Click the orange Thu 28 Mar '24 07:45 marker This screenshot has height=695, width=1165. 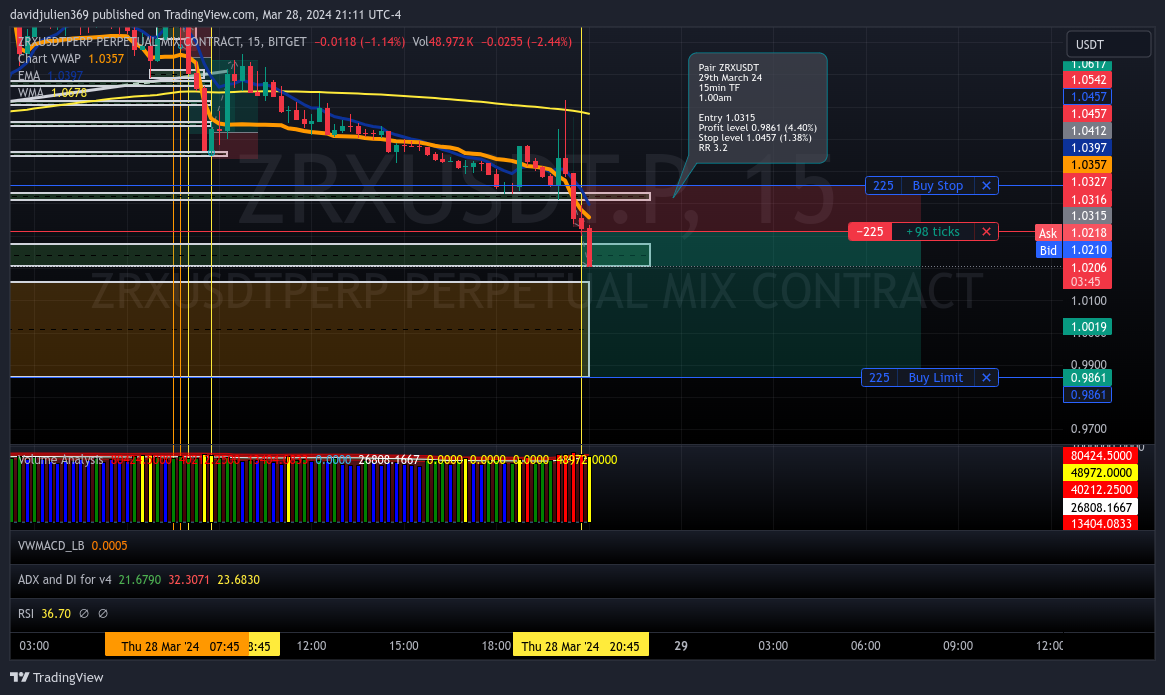tap(177, 645)
